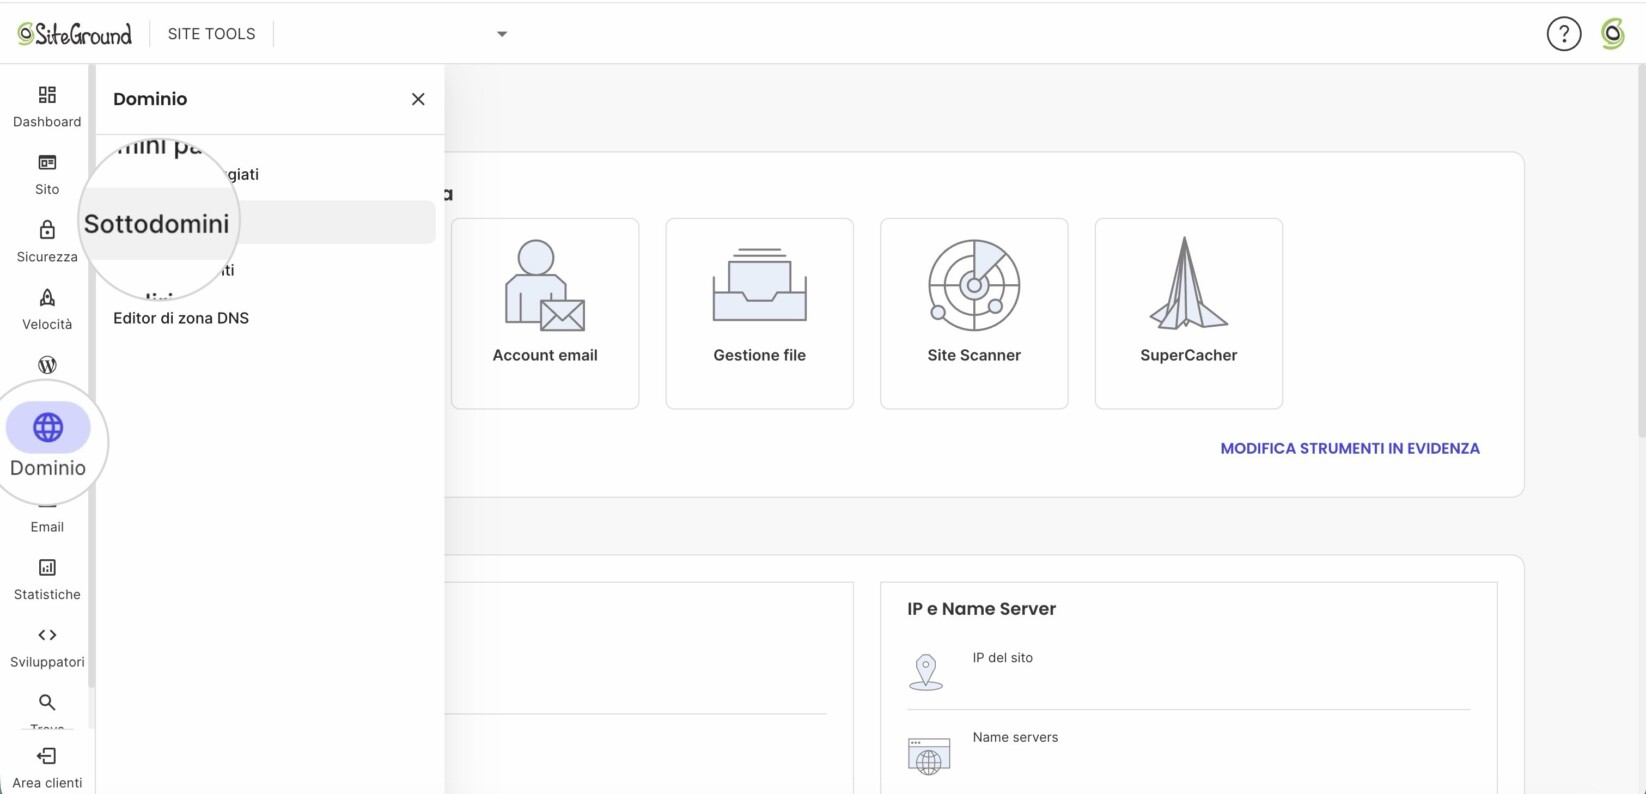
Task: Expand the site selector dropdown arrow
Action: (x=502, y=34)
